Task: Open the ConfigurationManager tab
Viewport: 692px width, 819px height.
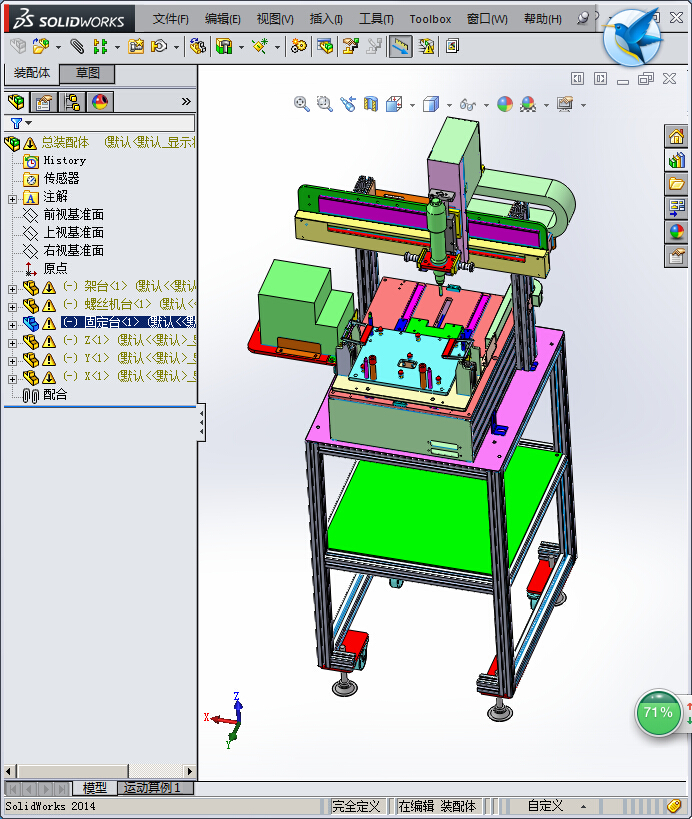Action: coord(72,101)
